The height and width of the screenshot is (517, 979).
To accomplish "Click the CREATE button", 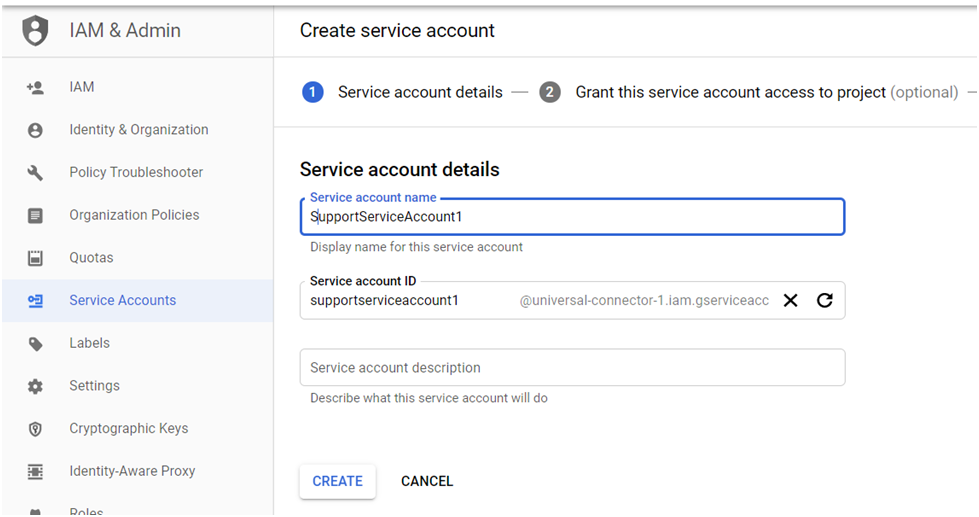I will click(x=337, y=481).
